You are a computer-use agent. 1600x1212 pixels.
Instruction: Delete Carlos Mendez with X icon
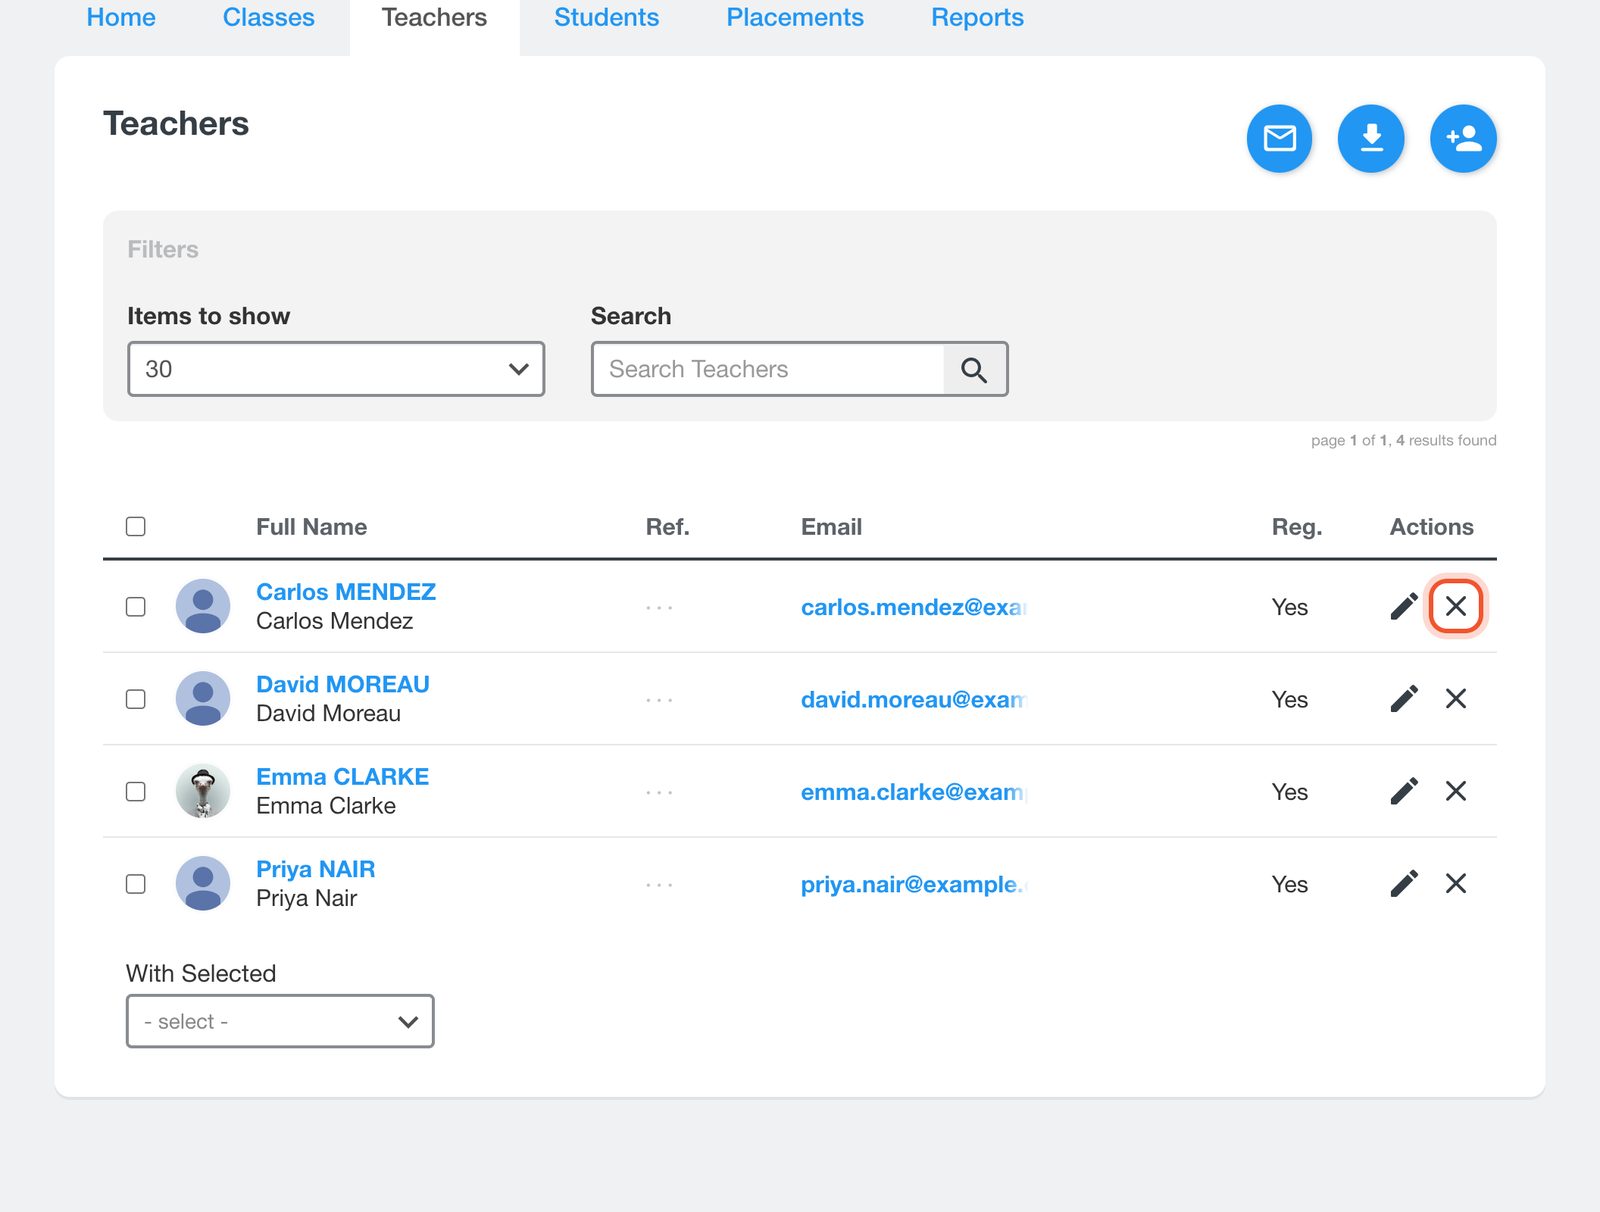pos(1456,606)
